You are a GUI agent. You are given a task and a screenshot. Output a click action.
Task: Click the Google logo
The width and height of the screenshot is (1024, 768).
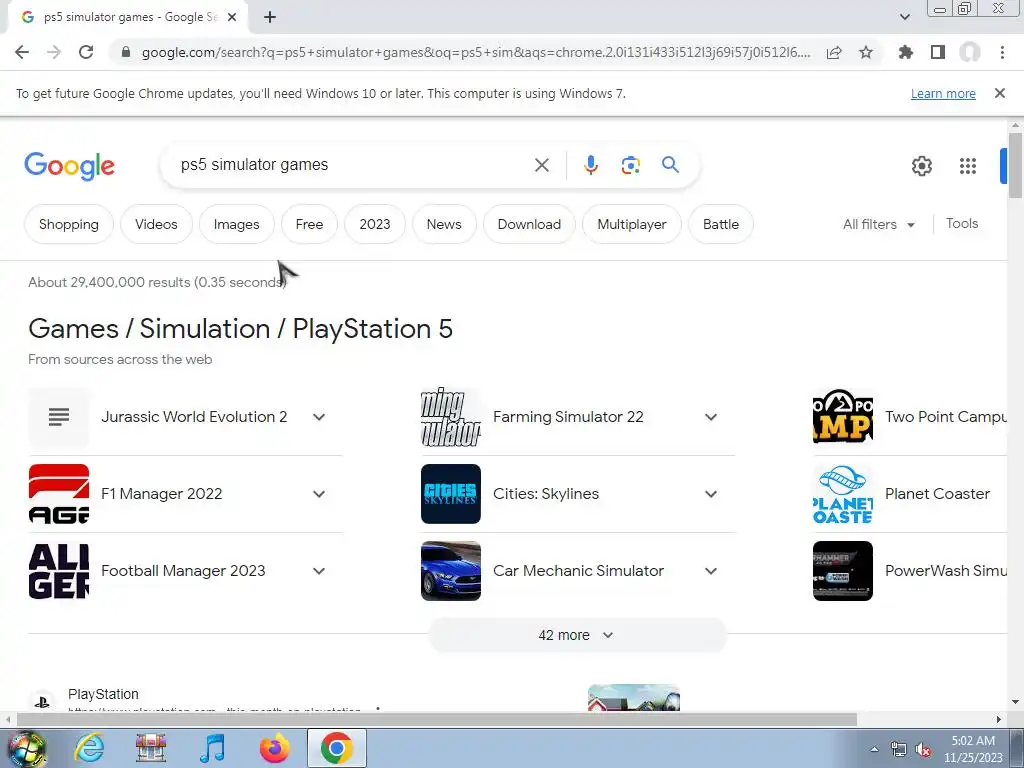click(69, 166)
